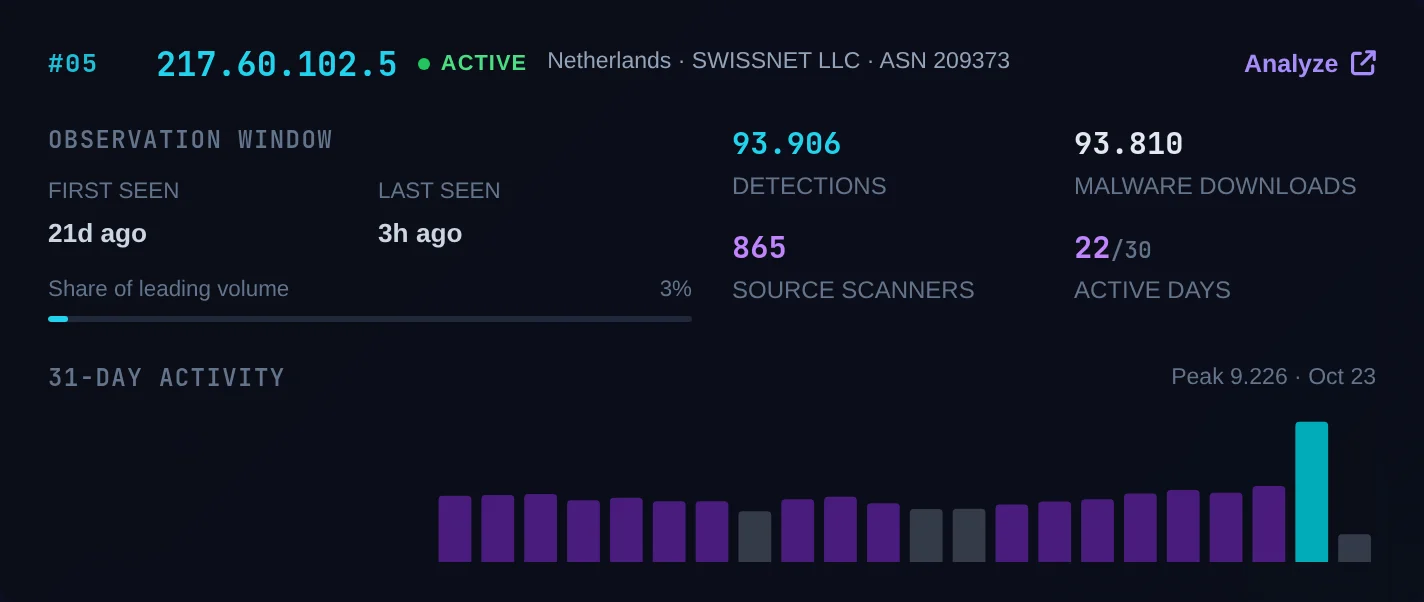Click the 22/30 active days value
1424x602 pixels.
click(x=1113, y=248)
